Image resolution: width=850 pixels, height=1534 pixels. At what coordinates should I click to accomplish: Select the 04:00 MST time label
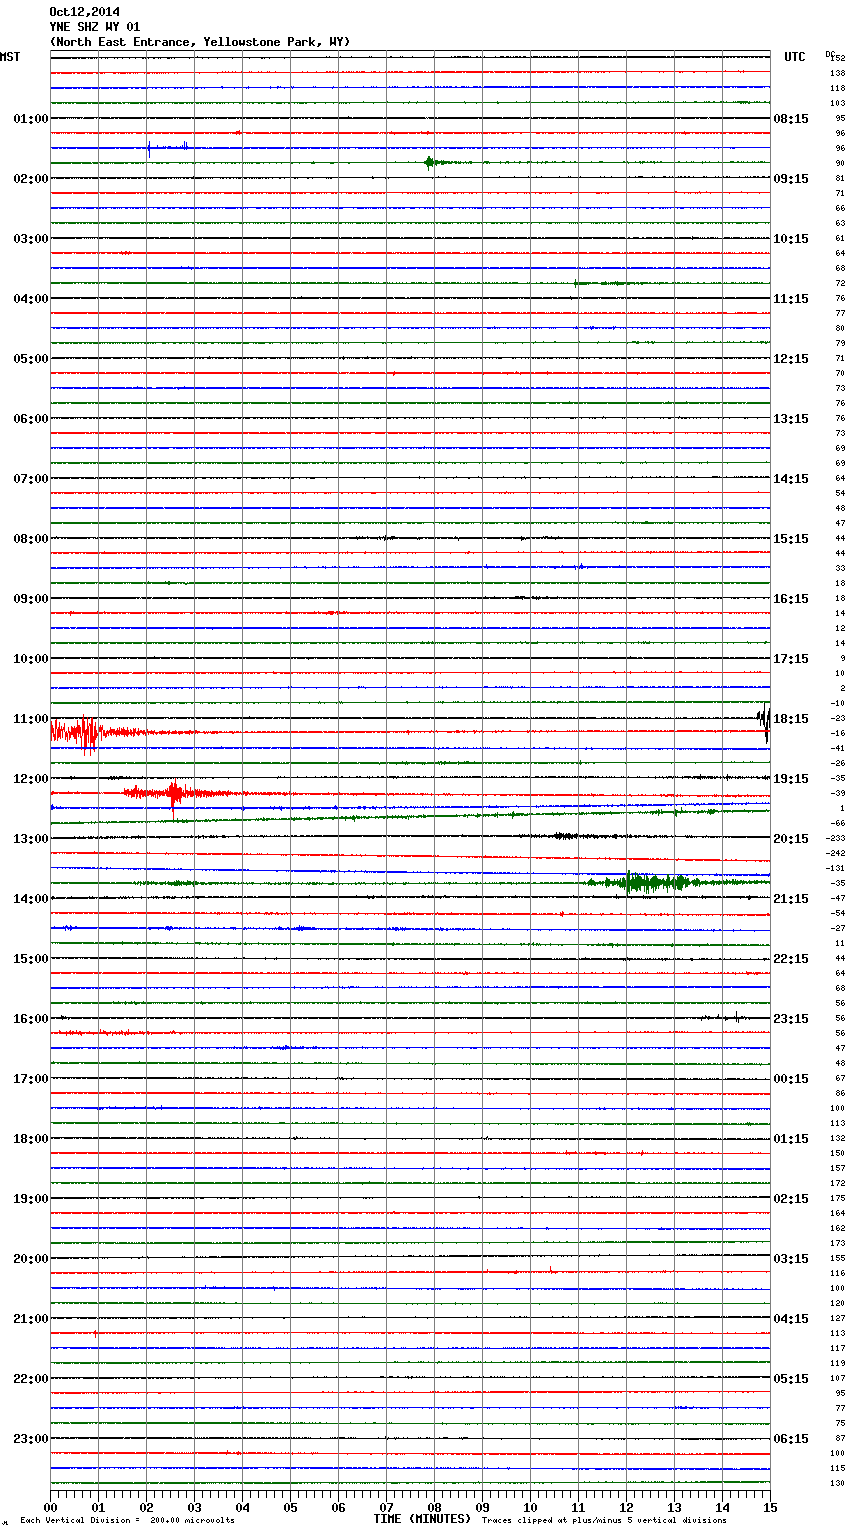click(31, 299)
